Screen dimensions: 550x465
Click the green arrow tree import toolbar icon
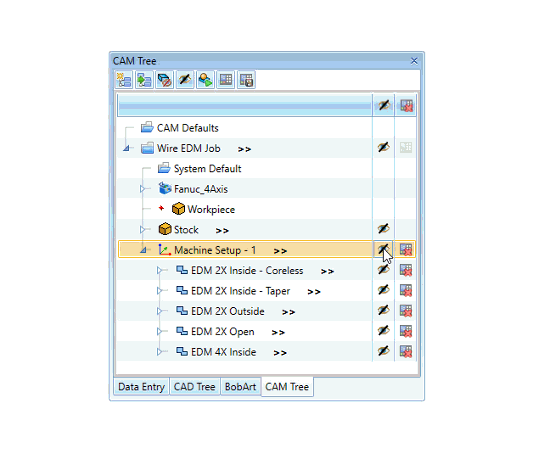pyautogui.click(x=144, y=80)
